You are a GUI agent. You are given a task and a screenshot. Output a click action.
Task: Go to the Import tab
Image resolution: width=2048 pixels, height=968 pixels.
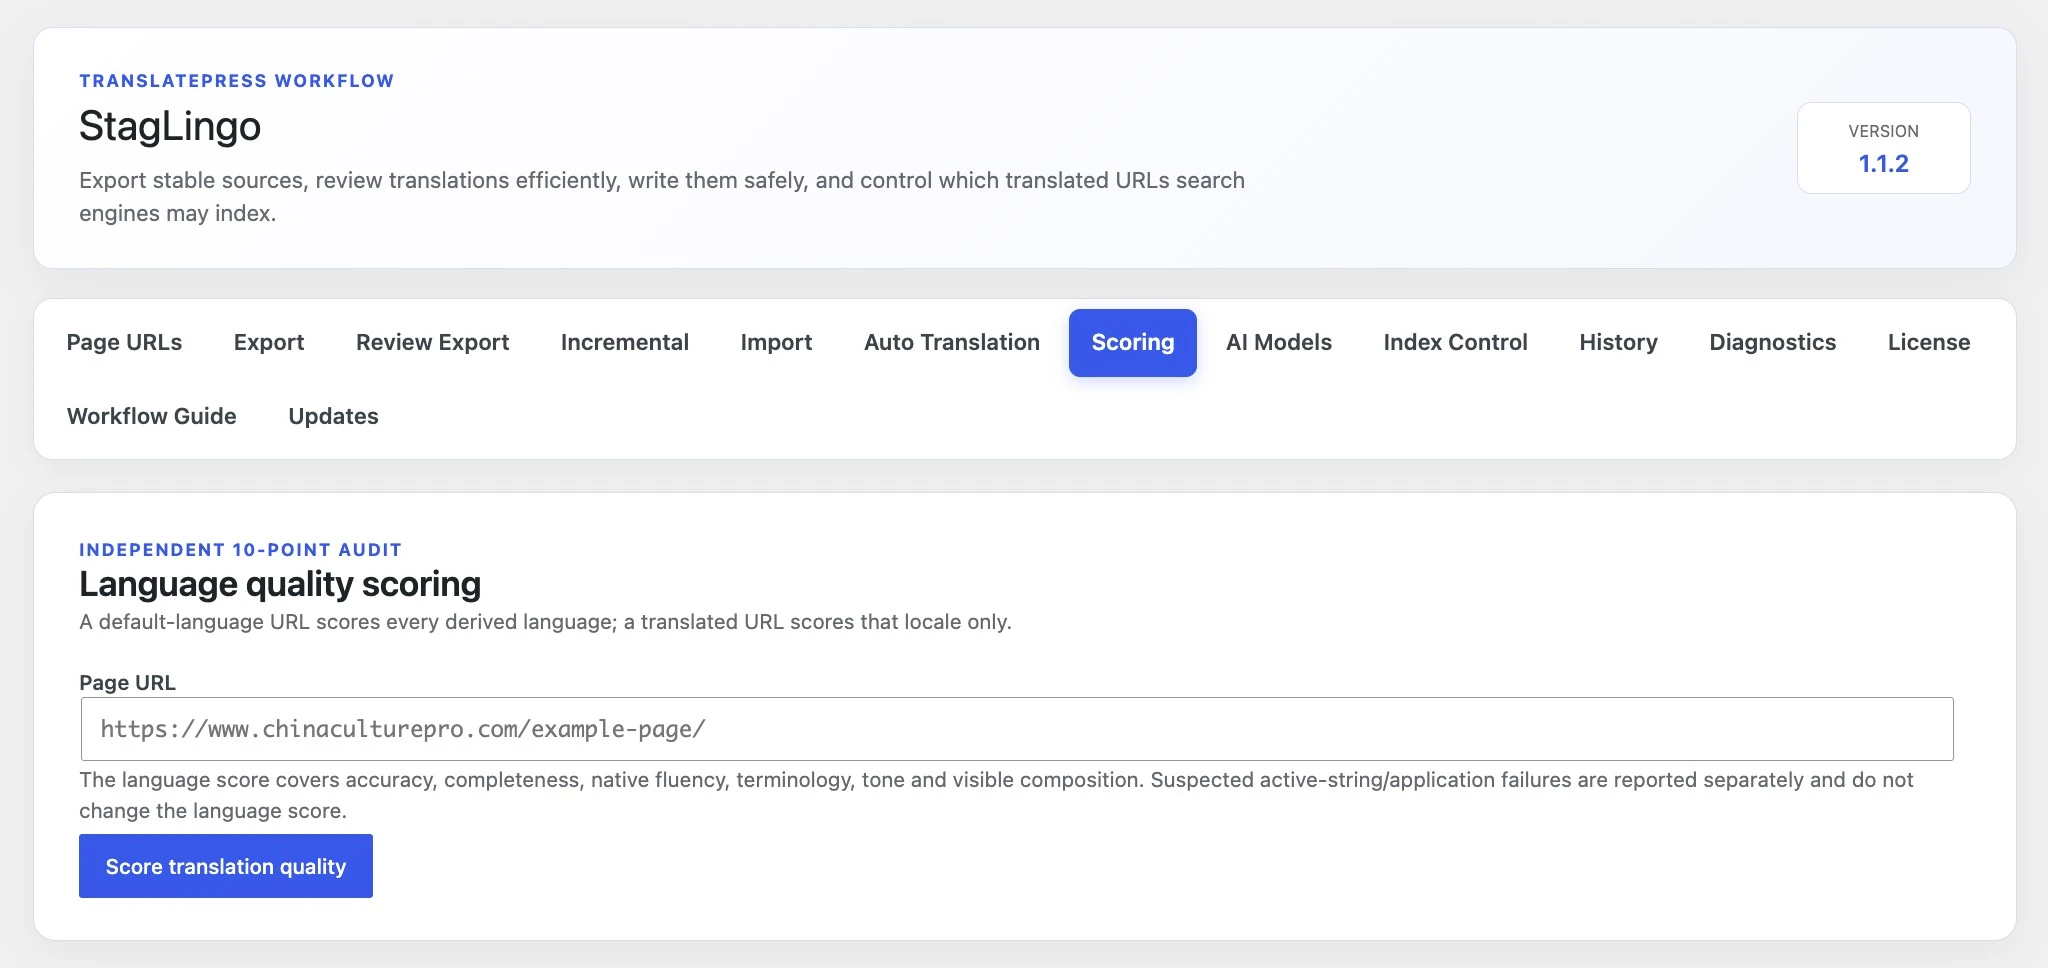coord(776,342)
